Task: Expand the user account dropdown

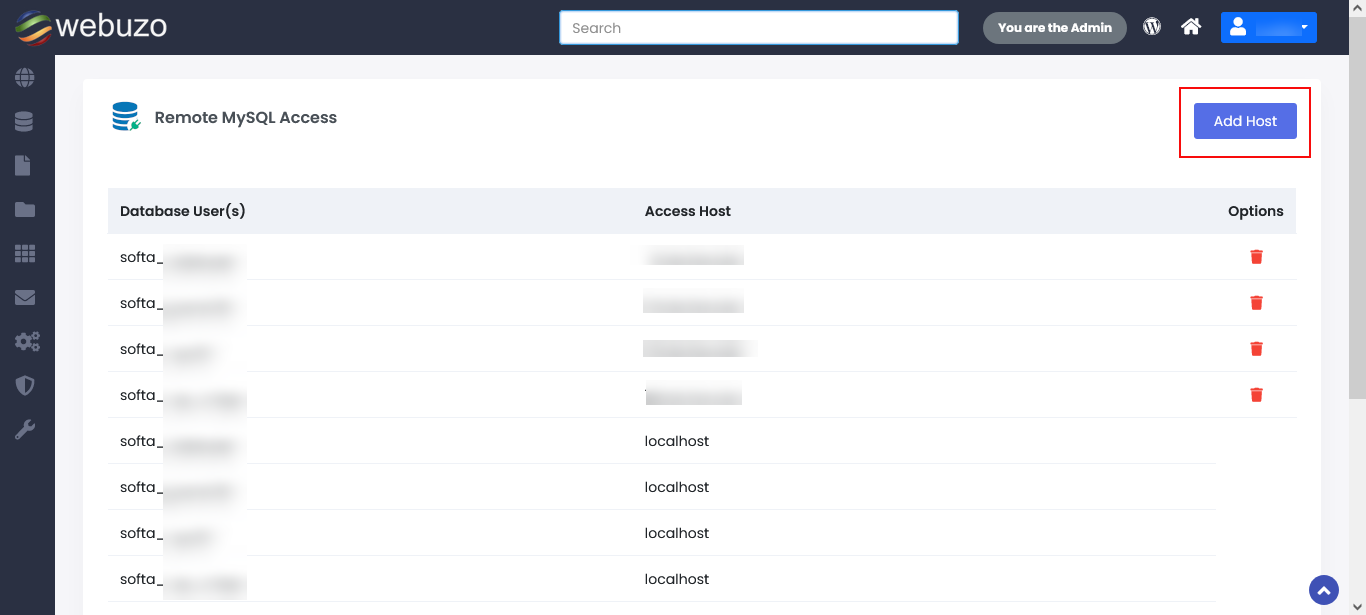Action: click(x=1268, y=28)
